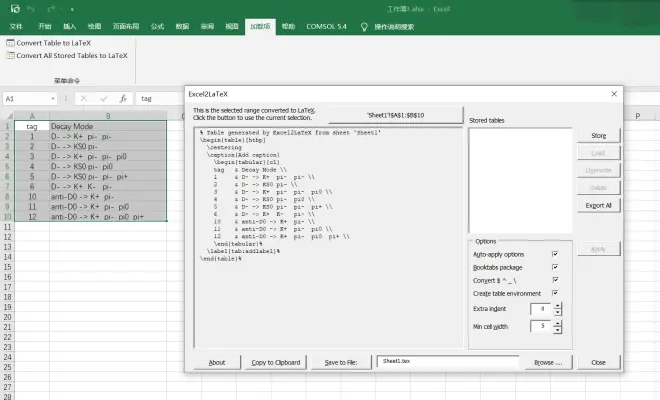
Task: Switch to the COMSOL 5.4 ribbon tab
Action: 326,27
